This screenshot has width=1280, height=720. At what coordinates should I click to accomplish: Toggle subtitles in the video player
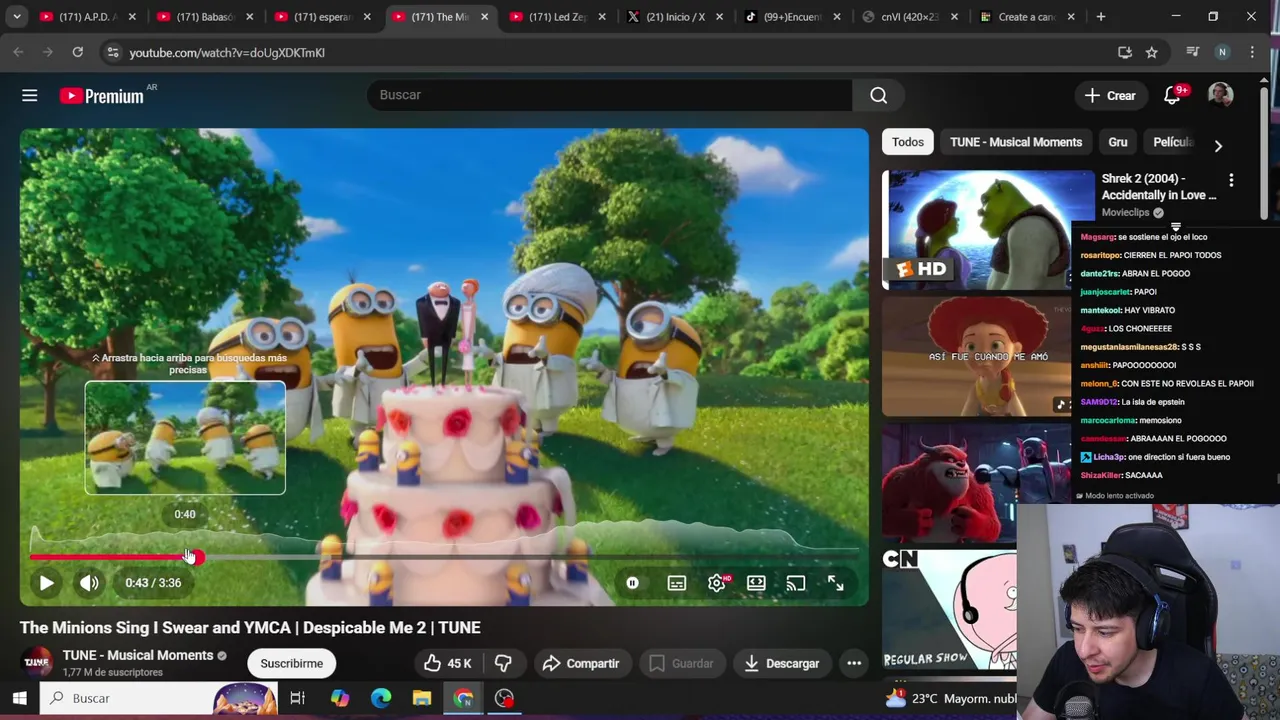[x=677, y=583]
